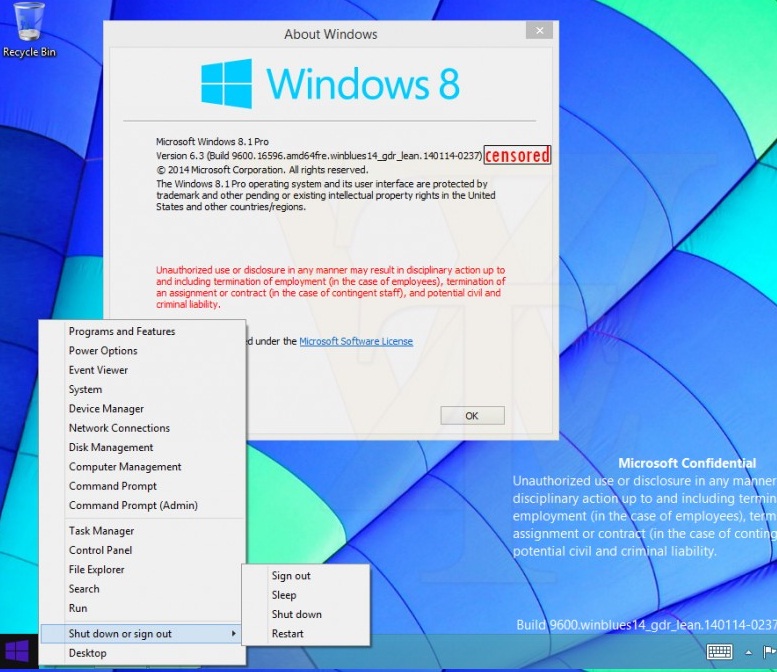Click the Windows Start button
This screenshot has height=672, width=777.
(x=17, y=652)
